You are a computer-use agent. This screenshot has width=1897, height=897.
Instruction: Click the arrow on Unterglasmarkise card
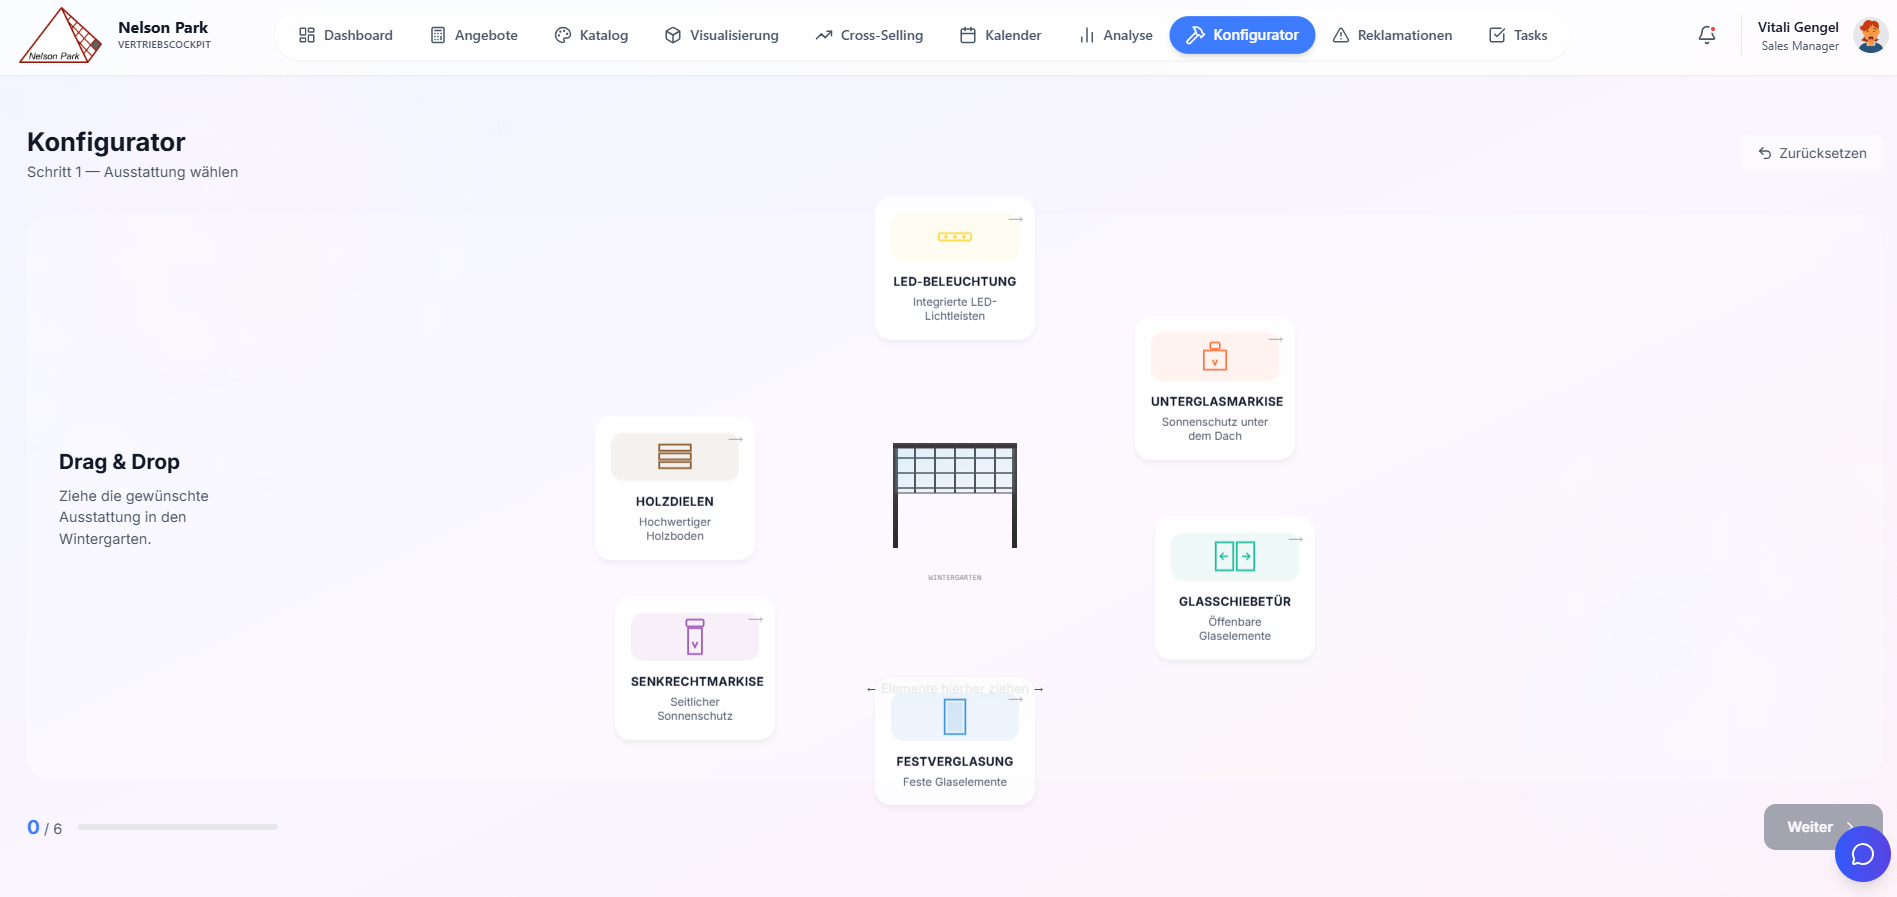coord(1276,339)
